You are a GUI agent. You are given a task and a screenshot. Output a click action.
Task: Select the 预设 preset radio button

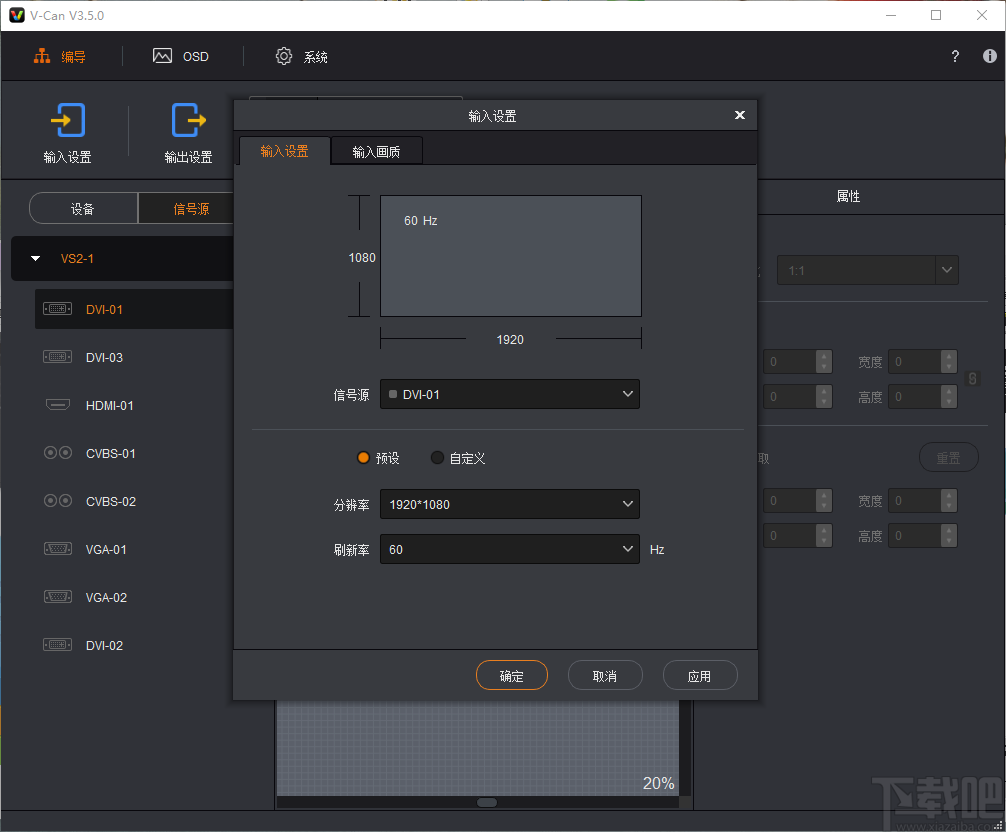click(363, 458)
